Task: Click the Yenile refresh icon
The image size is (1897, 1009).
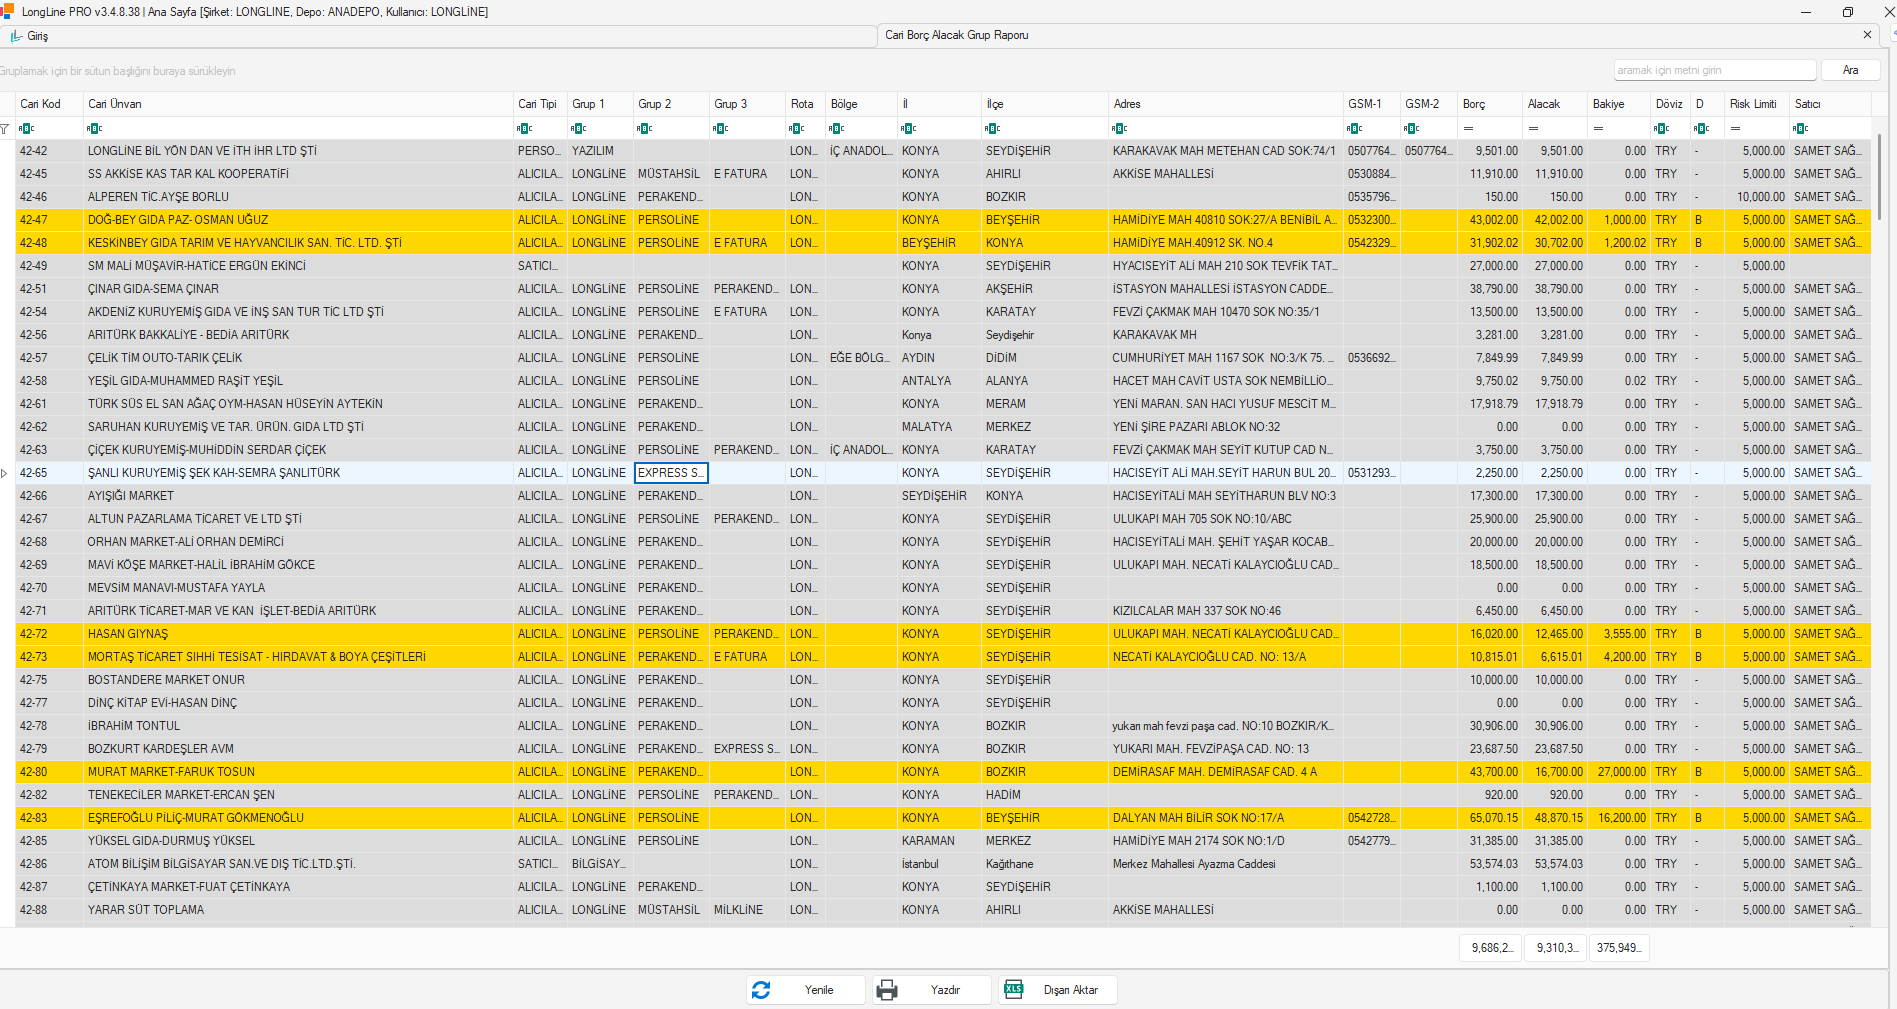Action: (x=761, y=990)
